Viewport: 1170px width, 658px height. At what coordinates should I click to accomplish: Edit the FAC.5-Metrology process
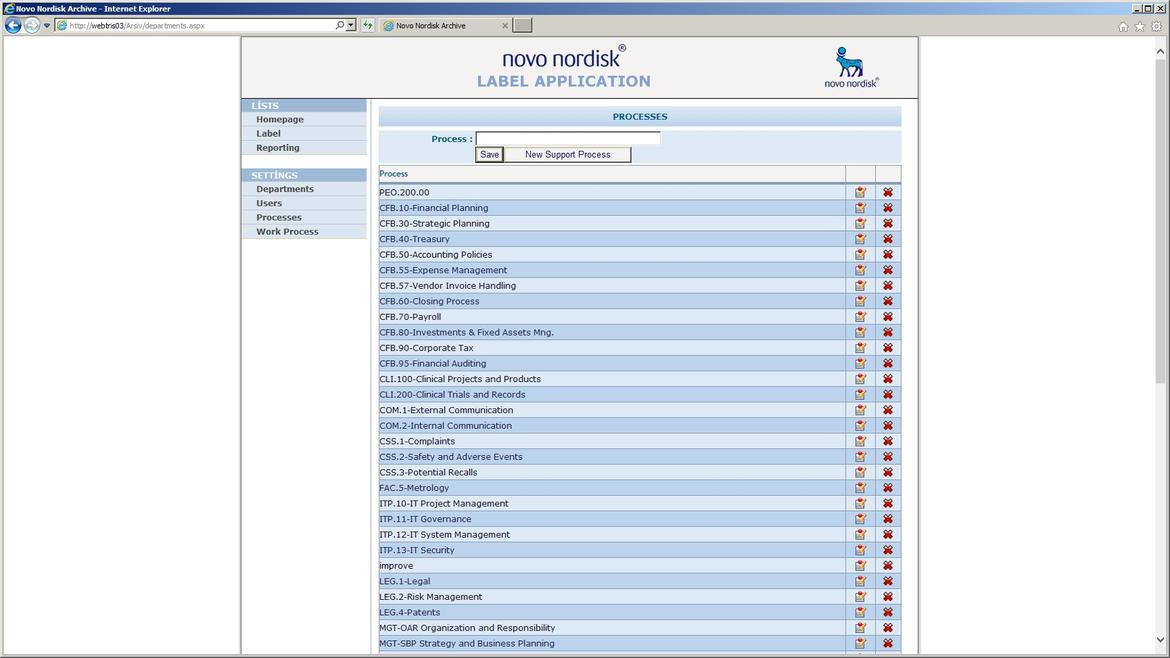[x=860, y=488]
